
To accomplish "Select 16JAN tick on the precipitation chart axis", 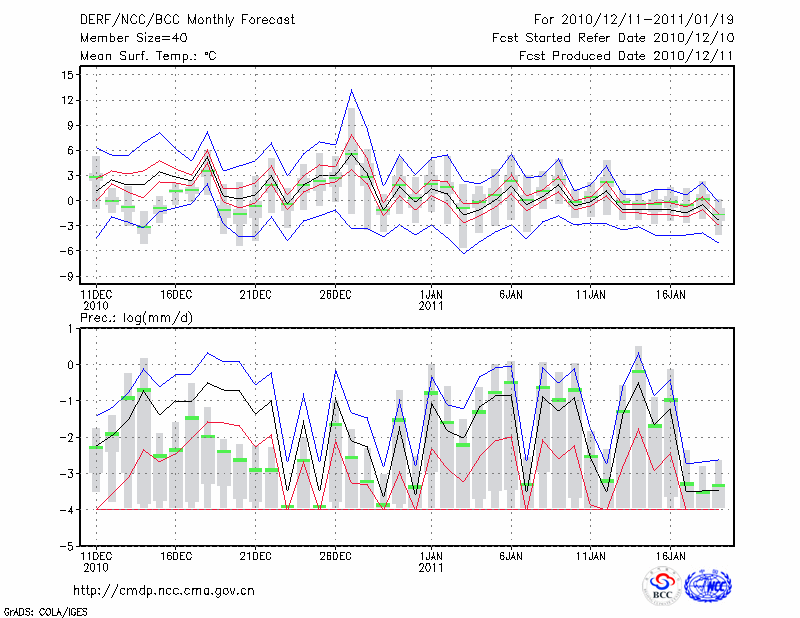I will tap(671, 554).
